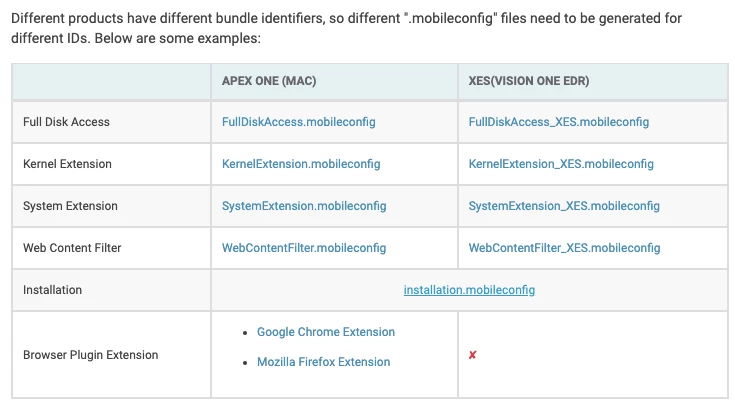Open FullDiskAccess.mobileconfig link
The height and width of the screenshot is (411, 735).
click(x=299, y=122)
